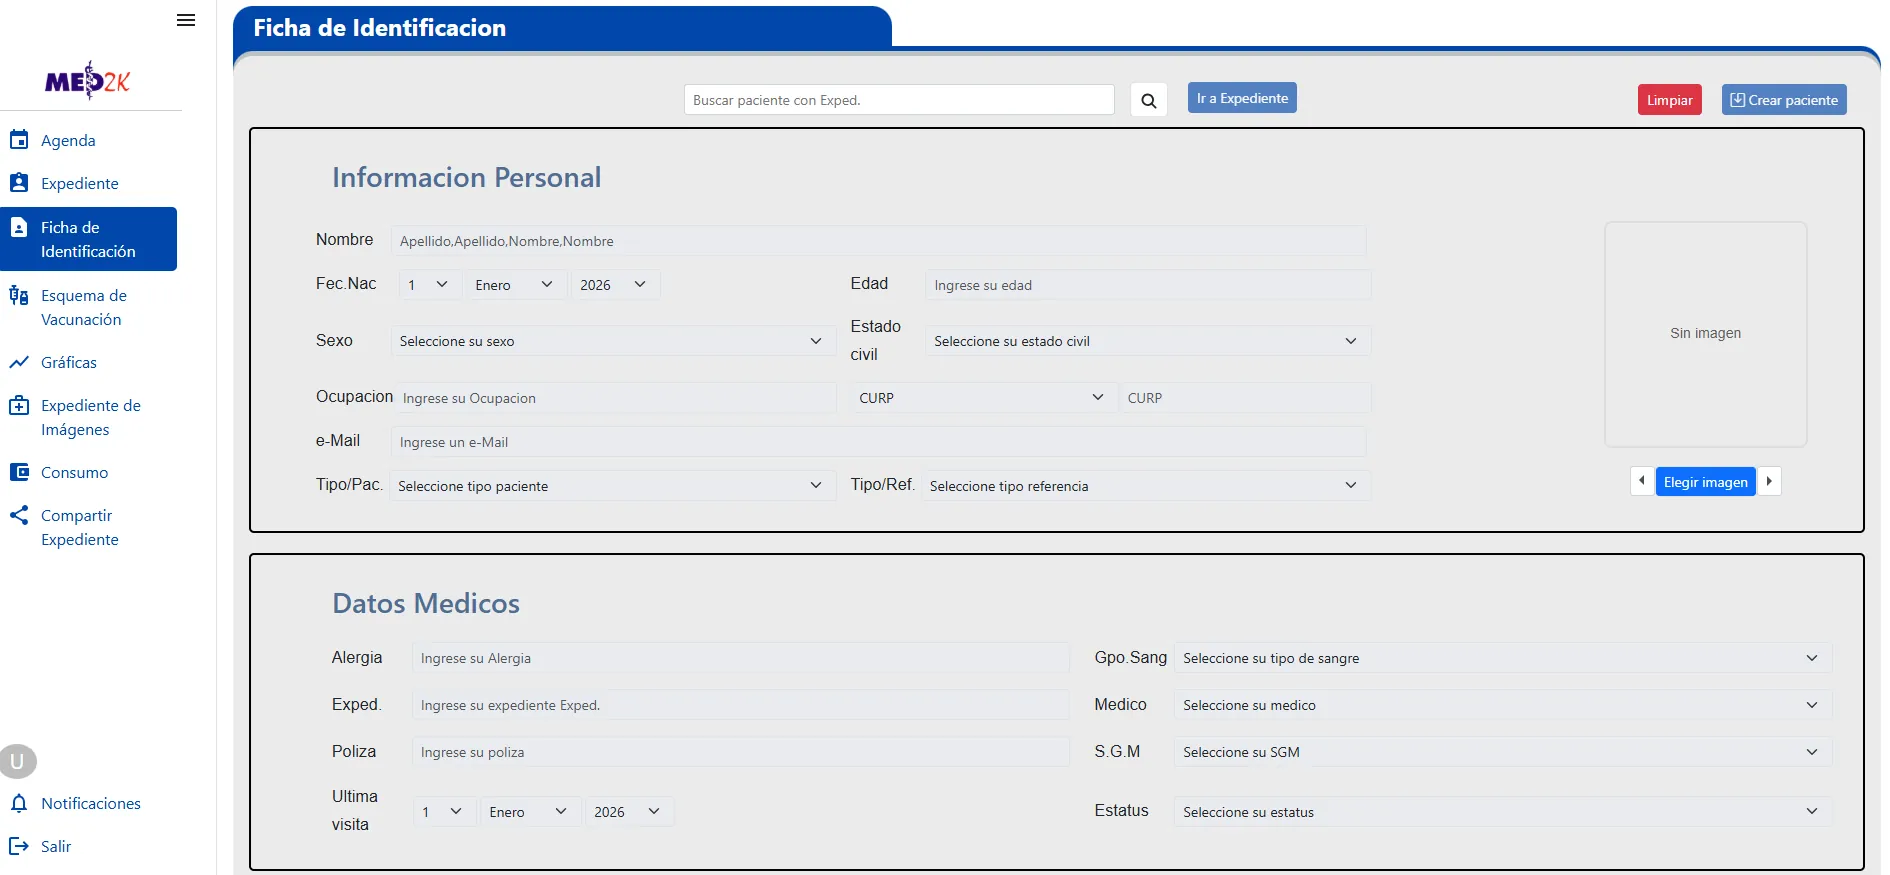Click next image arrow beside Elegir imagen
The height and width of the screenshot is (875, 1890).
coord(1769,481)
